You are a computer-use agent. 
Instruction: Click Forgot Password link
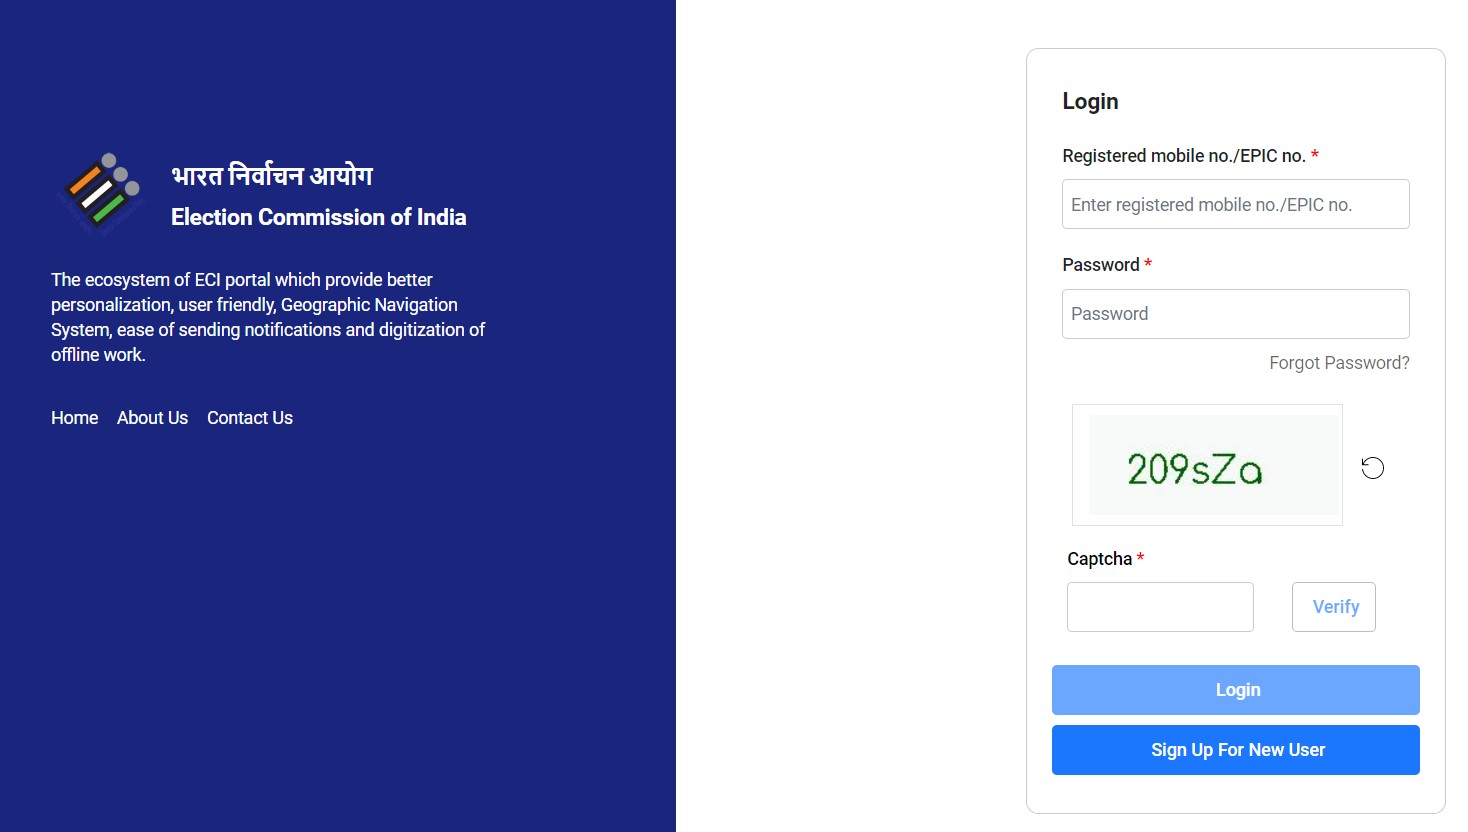tap(1338, 362)
